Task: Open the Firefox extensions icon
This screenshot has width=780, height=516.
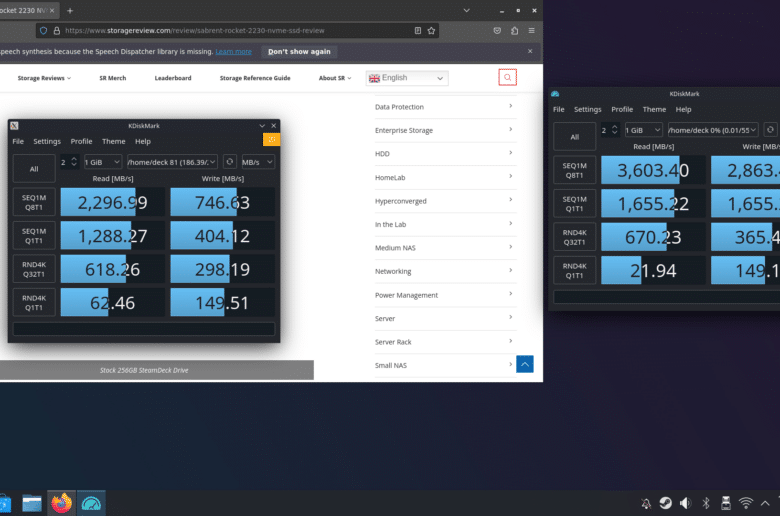Action: point(514,30)
